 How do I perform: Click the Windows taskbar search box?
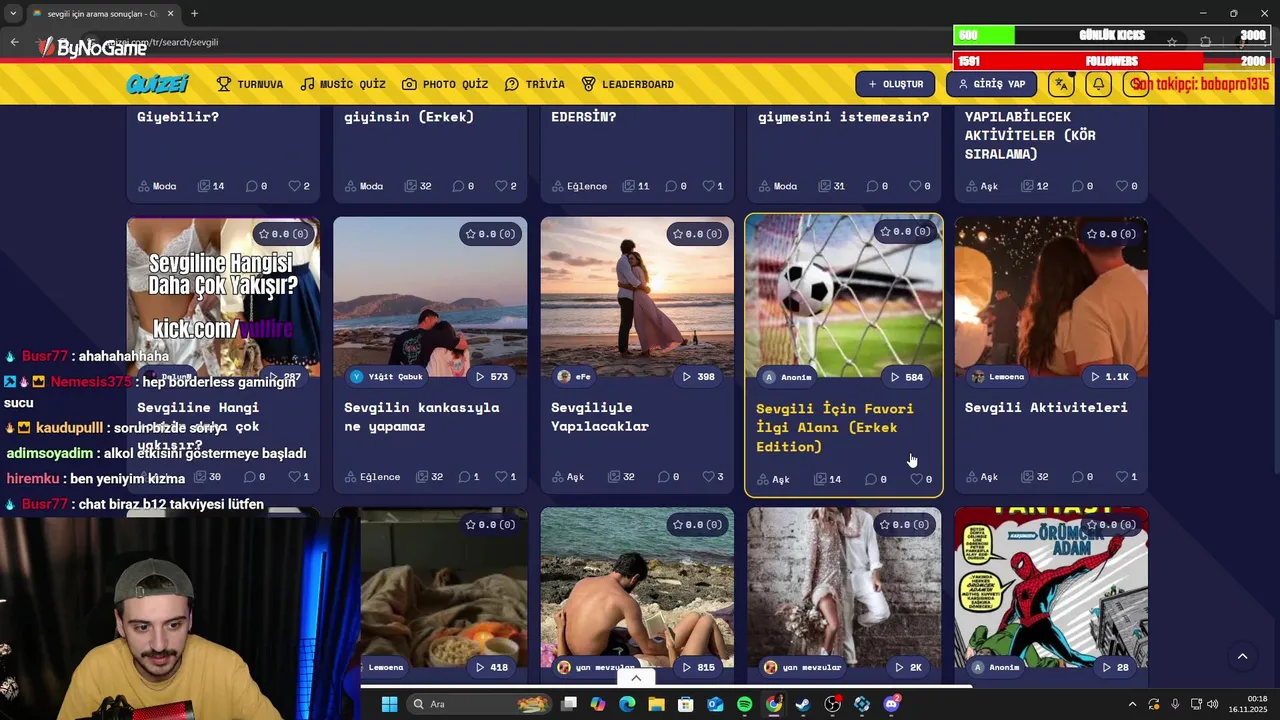click(480, 704)
